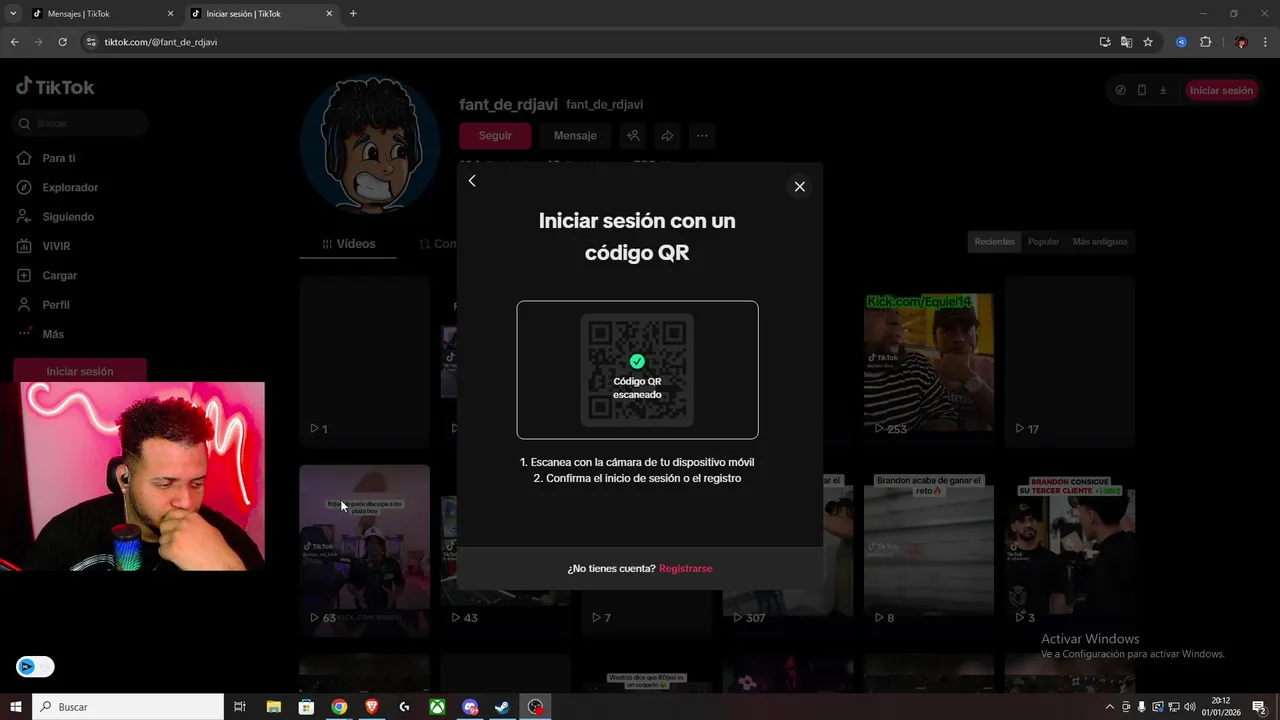Open Chrome three-dots menu
The width and height of the screenshot is (1280, 720).
coord(1265,42)
